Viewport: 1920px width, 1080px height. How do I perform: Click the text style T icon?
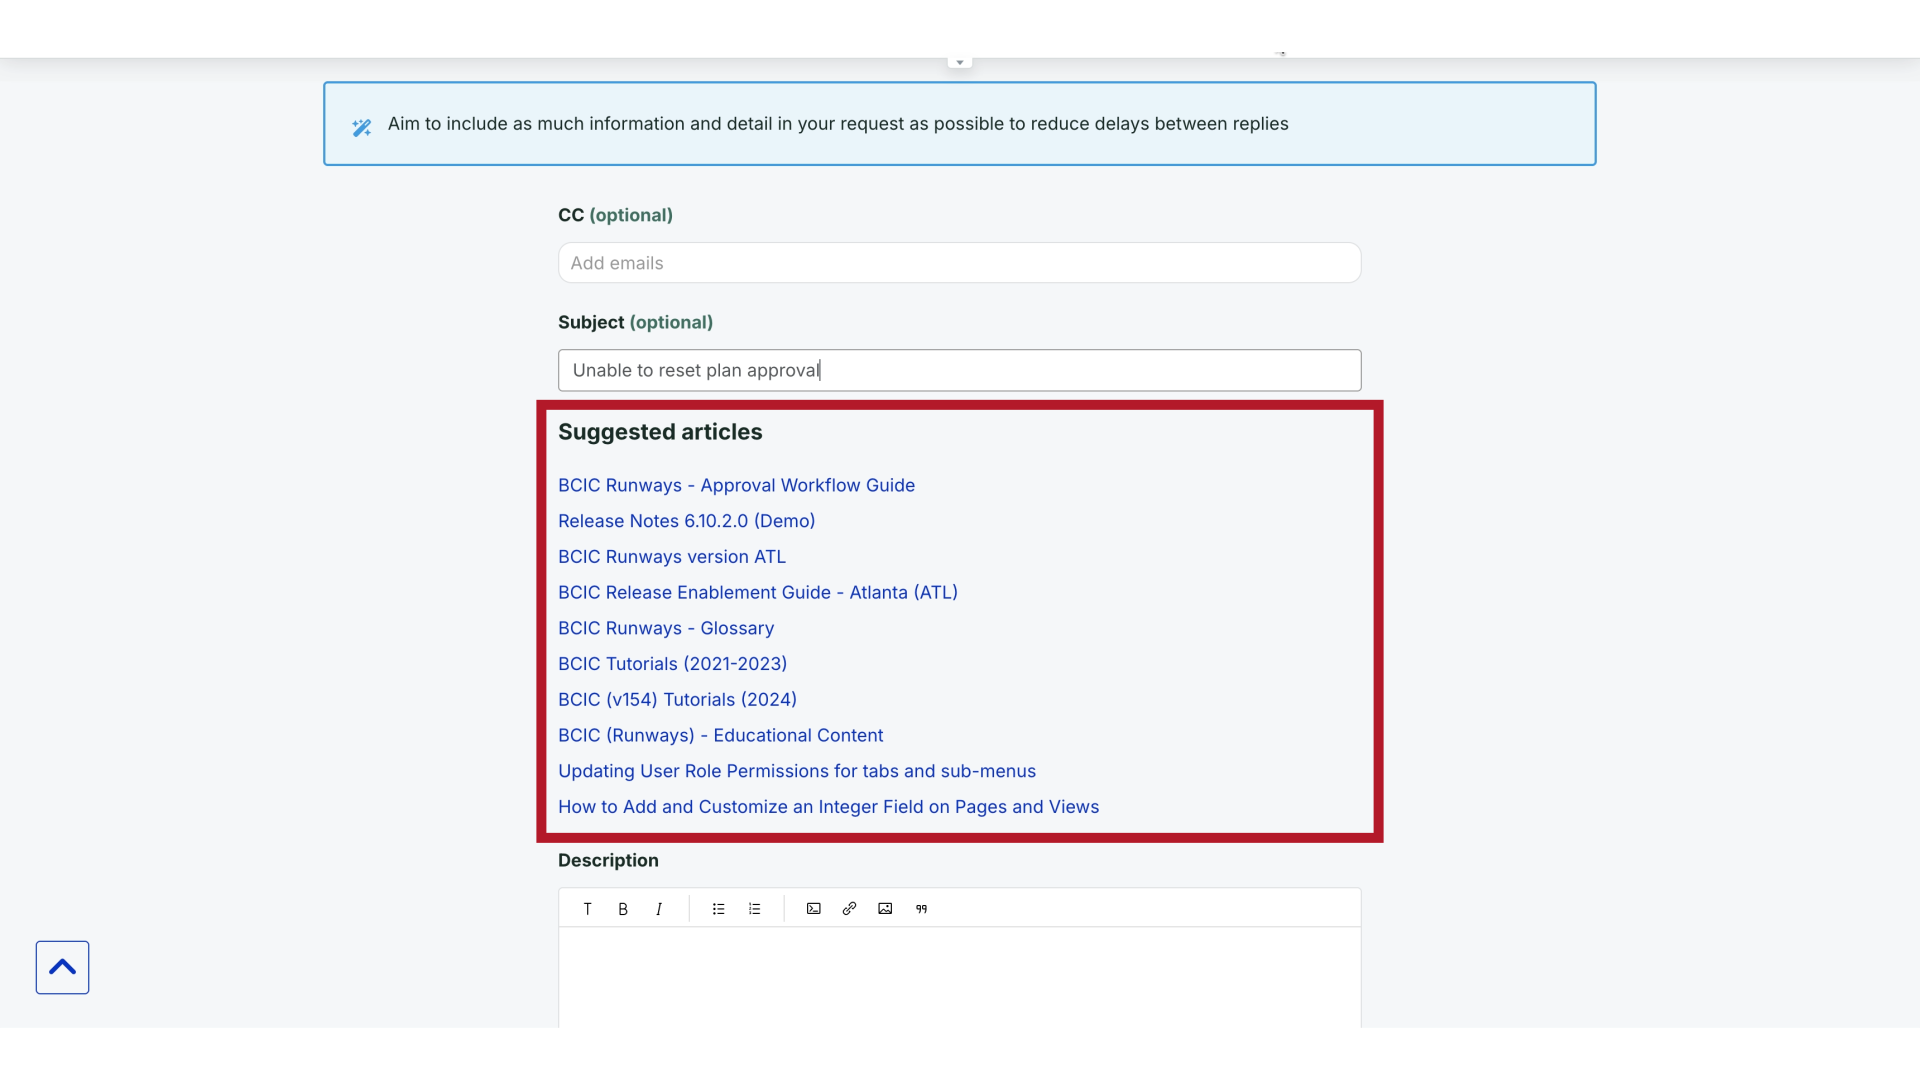click(x=587, y=909)
